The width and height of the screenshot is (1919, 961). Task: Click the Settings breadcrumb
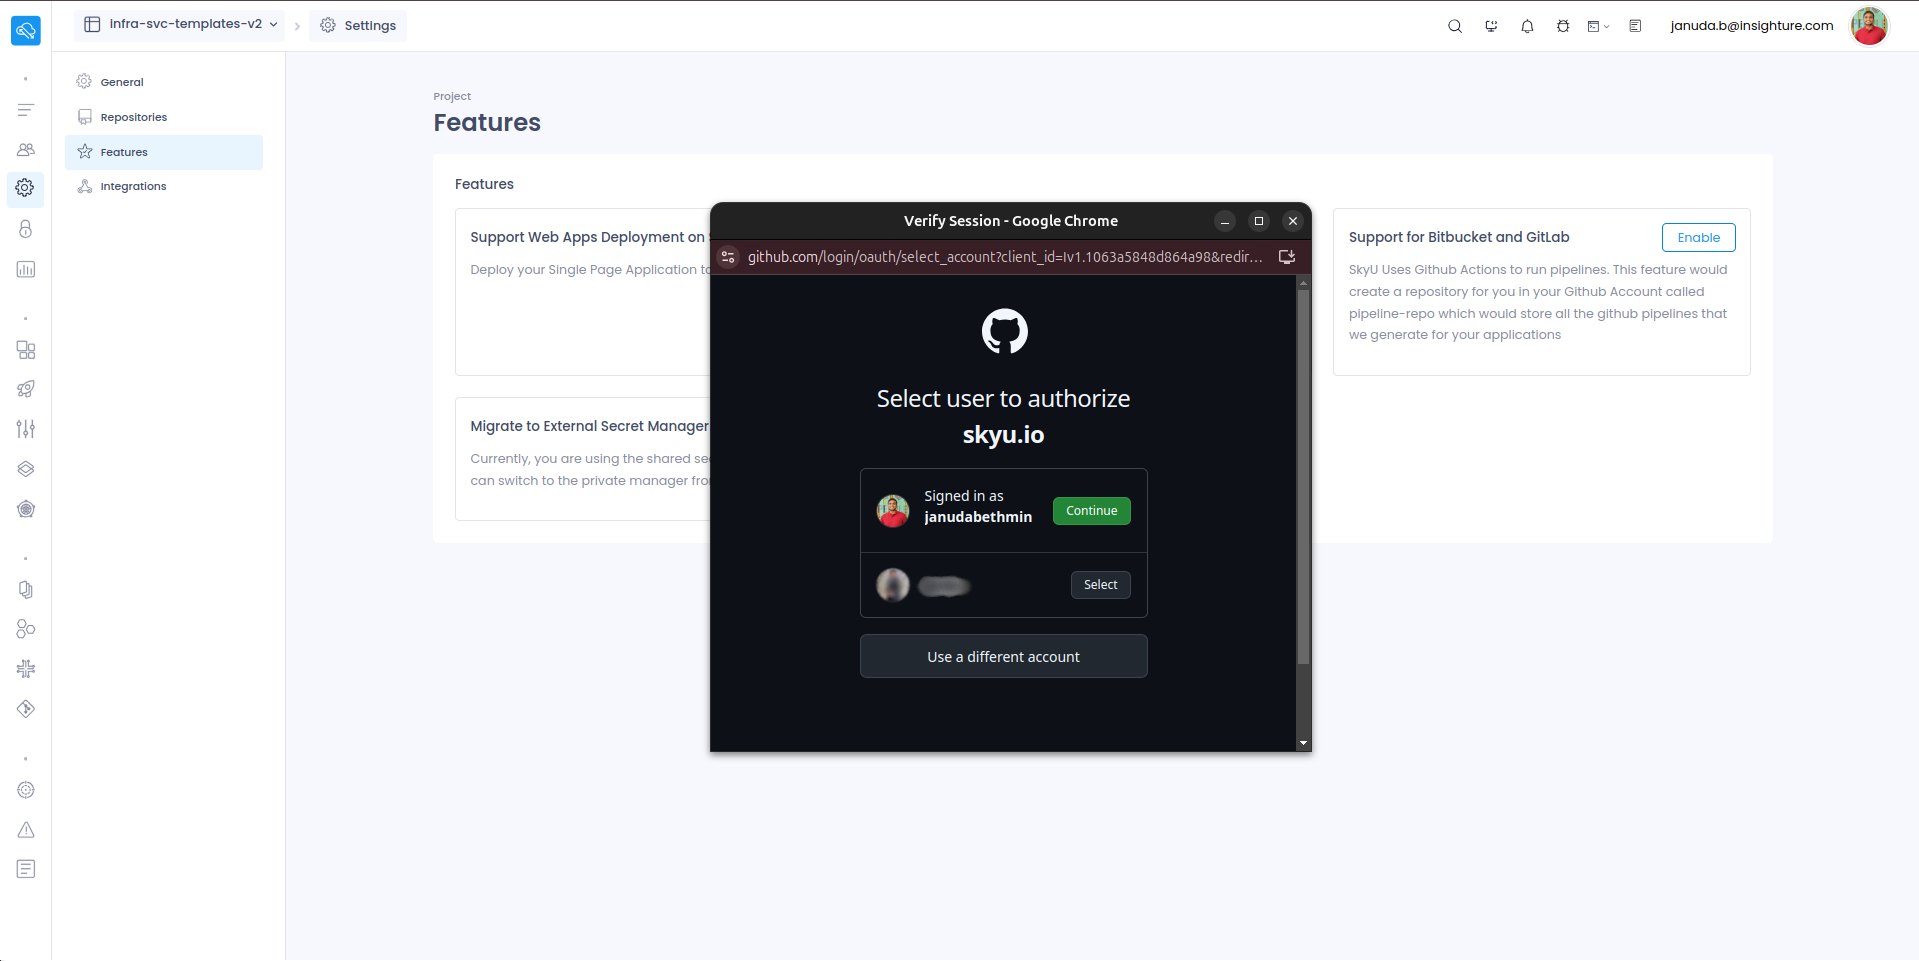pos(358,25)
